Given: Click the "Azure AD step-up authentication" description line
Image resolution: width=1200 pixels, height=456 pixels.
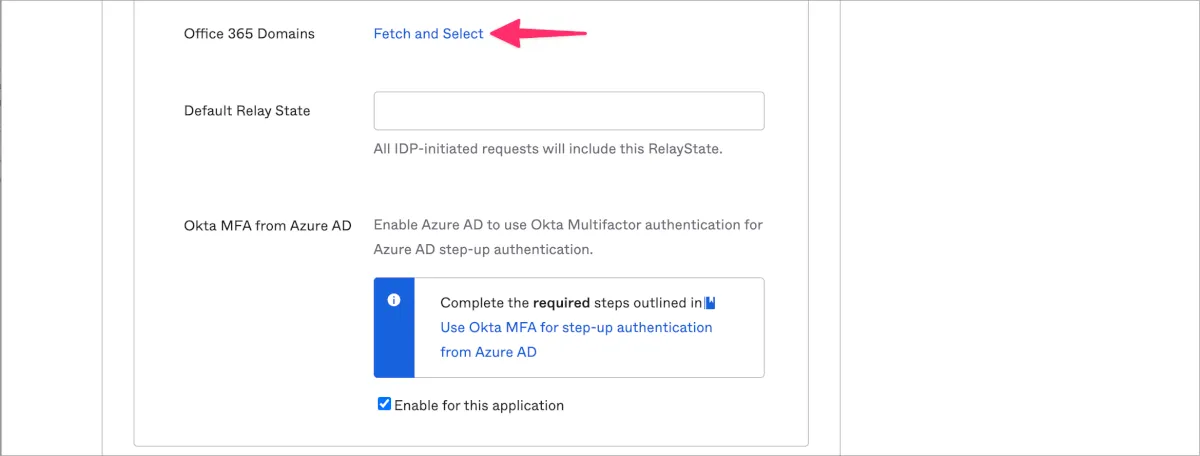Looking at the screenshot, I should pyautogui.click(x=483, y=249).
